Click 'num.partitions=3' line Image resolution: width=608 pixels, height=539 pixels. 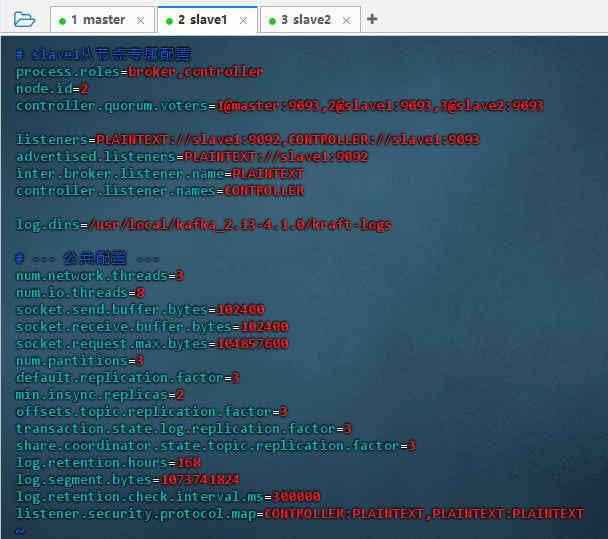[79, 361]
